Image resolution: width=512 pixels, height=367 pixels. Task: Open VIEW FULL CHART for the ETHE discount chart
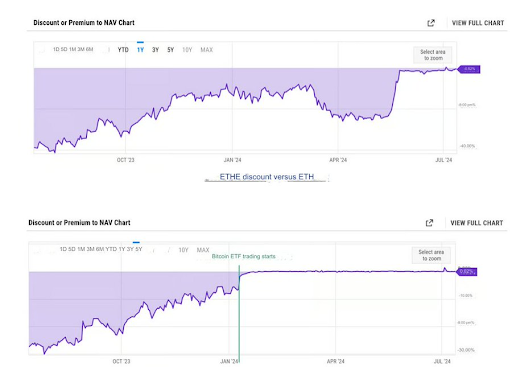point(478,23)
